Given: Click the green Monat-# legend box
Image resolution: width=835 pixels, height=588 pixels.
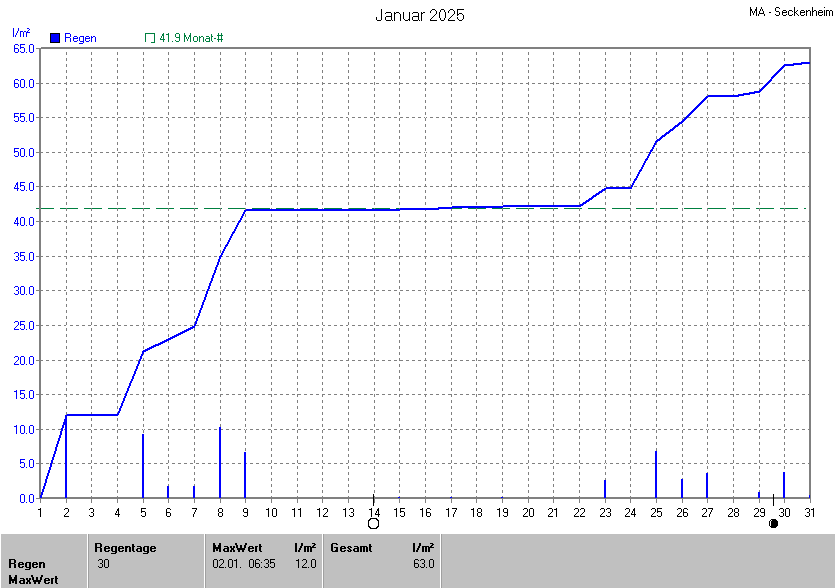Looking at the screenshot, I should tap(150, 38).
